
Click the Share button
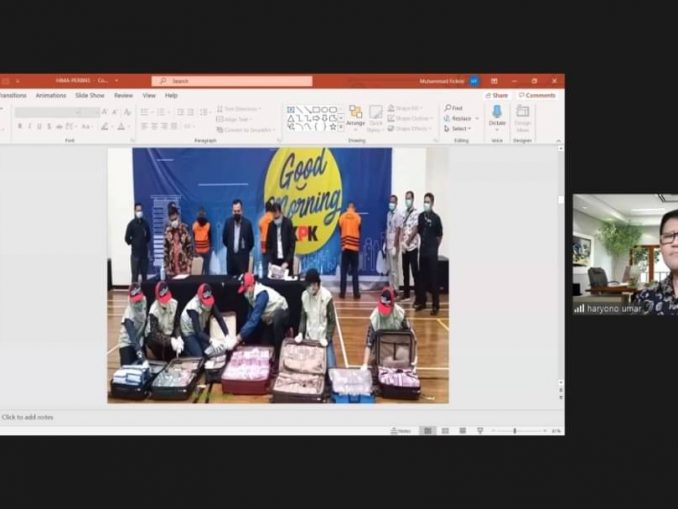click(496, 95)
